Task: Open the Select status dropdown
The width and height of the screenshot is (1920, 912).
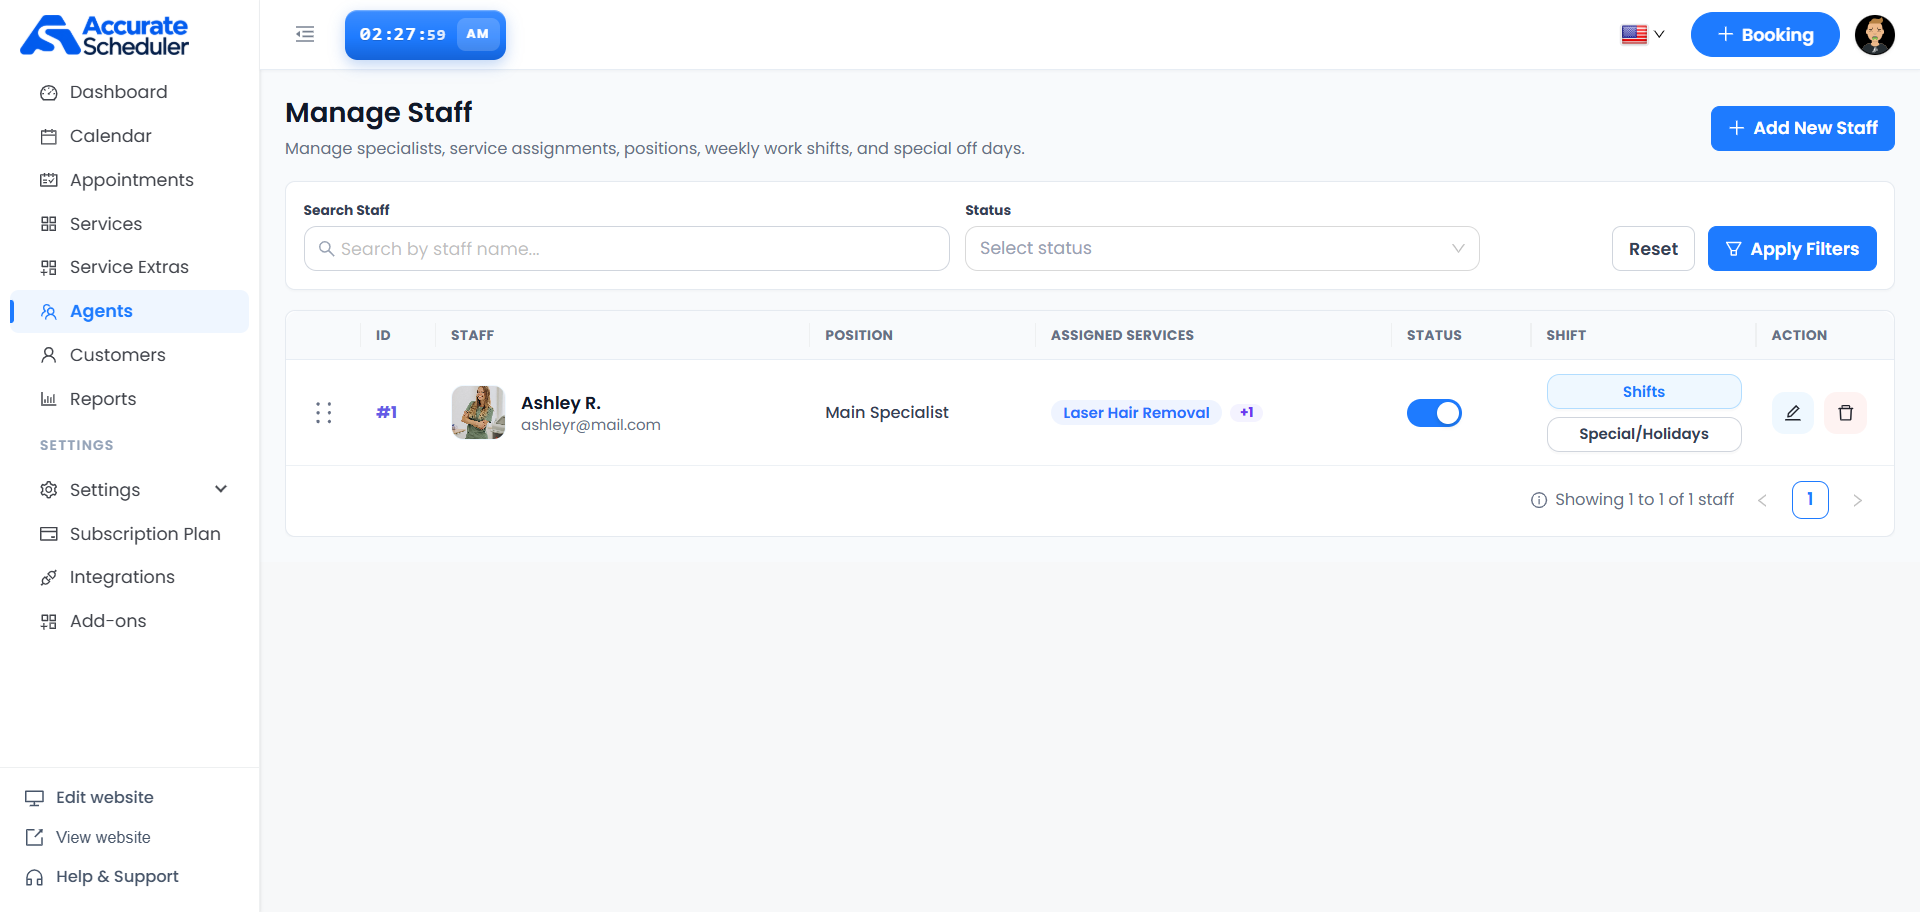Action: click(1222, 249)
